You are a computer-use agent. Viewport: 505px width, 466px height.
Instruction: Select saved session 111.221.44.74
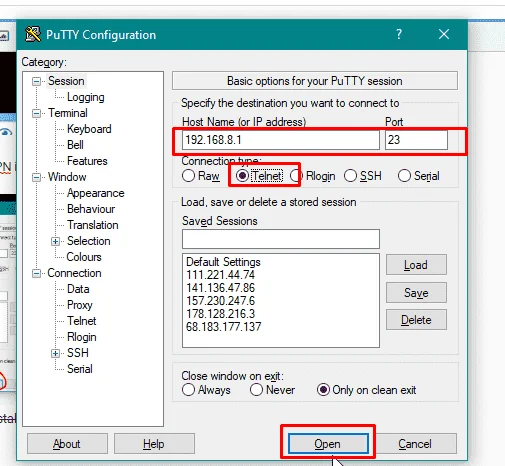click(x=220, y=275)
